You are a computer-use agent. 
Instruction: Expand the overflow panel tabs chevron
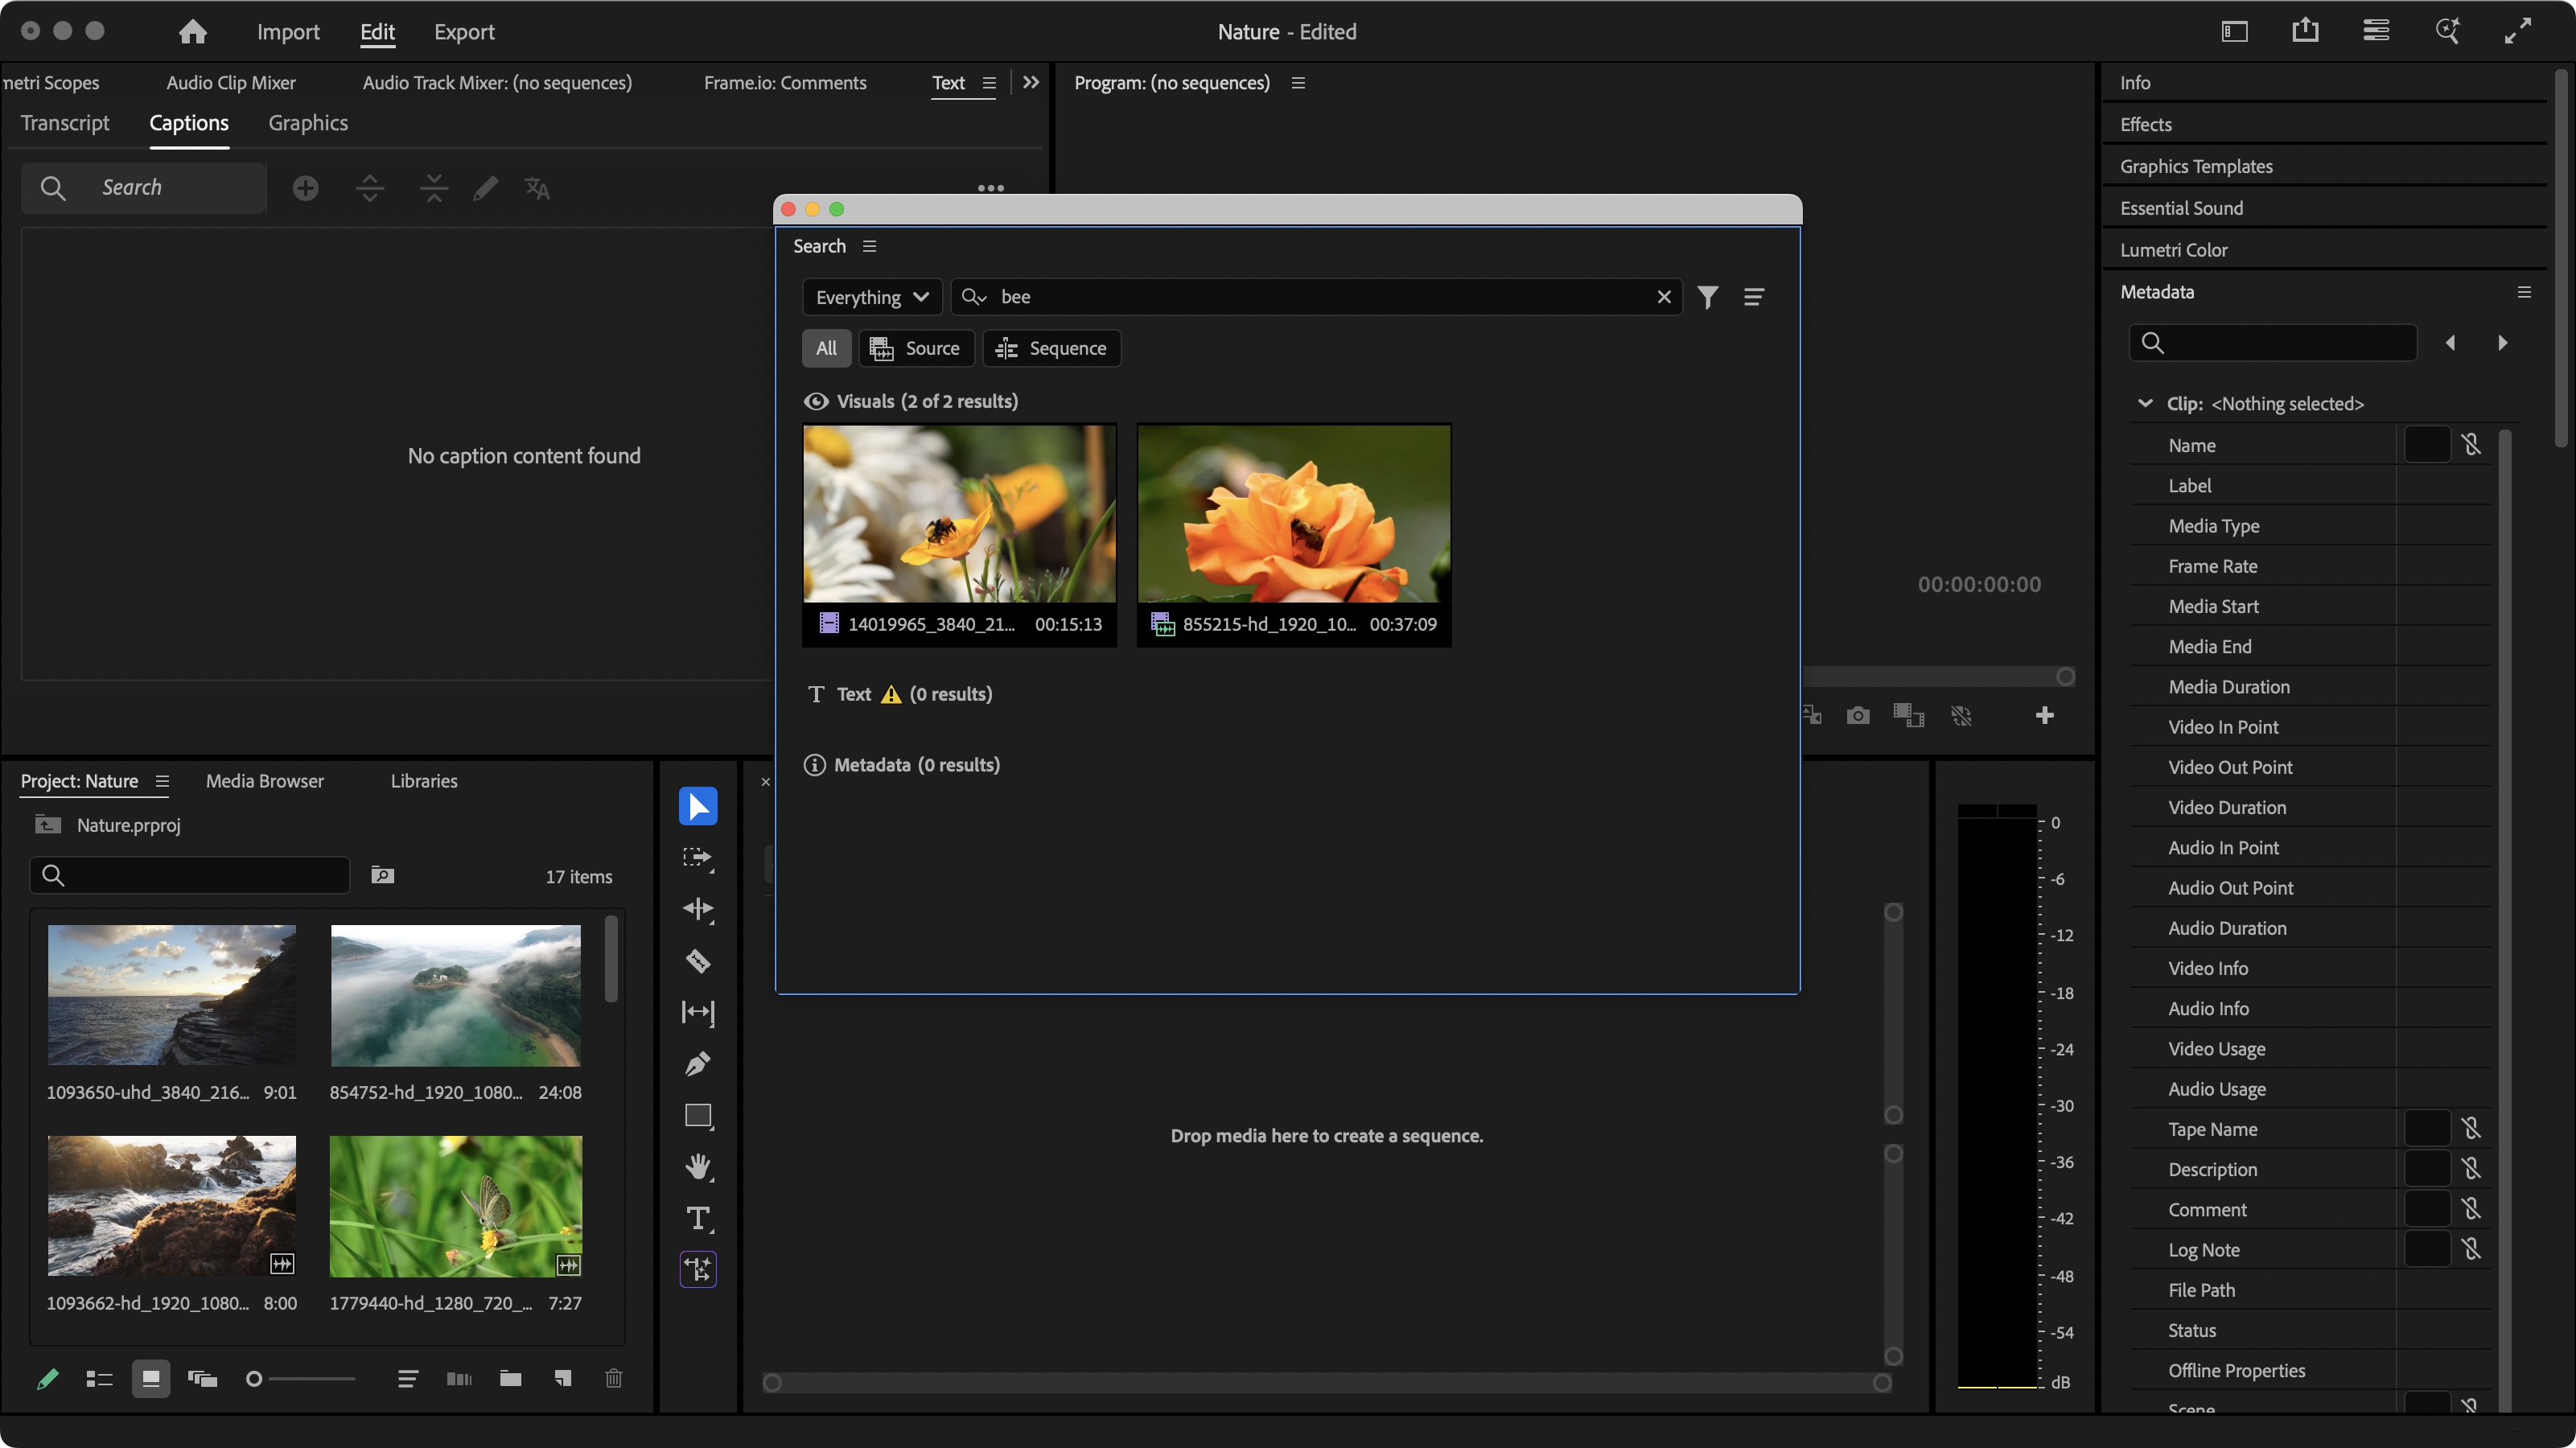(x=1031, y=82)
